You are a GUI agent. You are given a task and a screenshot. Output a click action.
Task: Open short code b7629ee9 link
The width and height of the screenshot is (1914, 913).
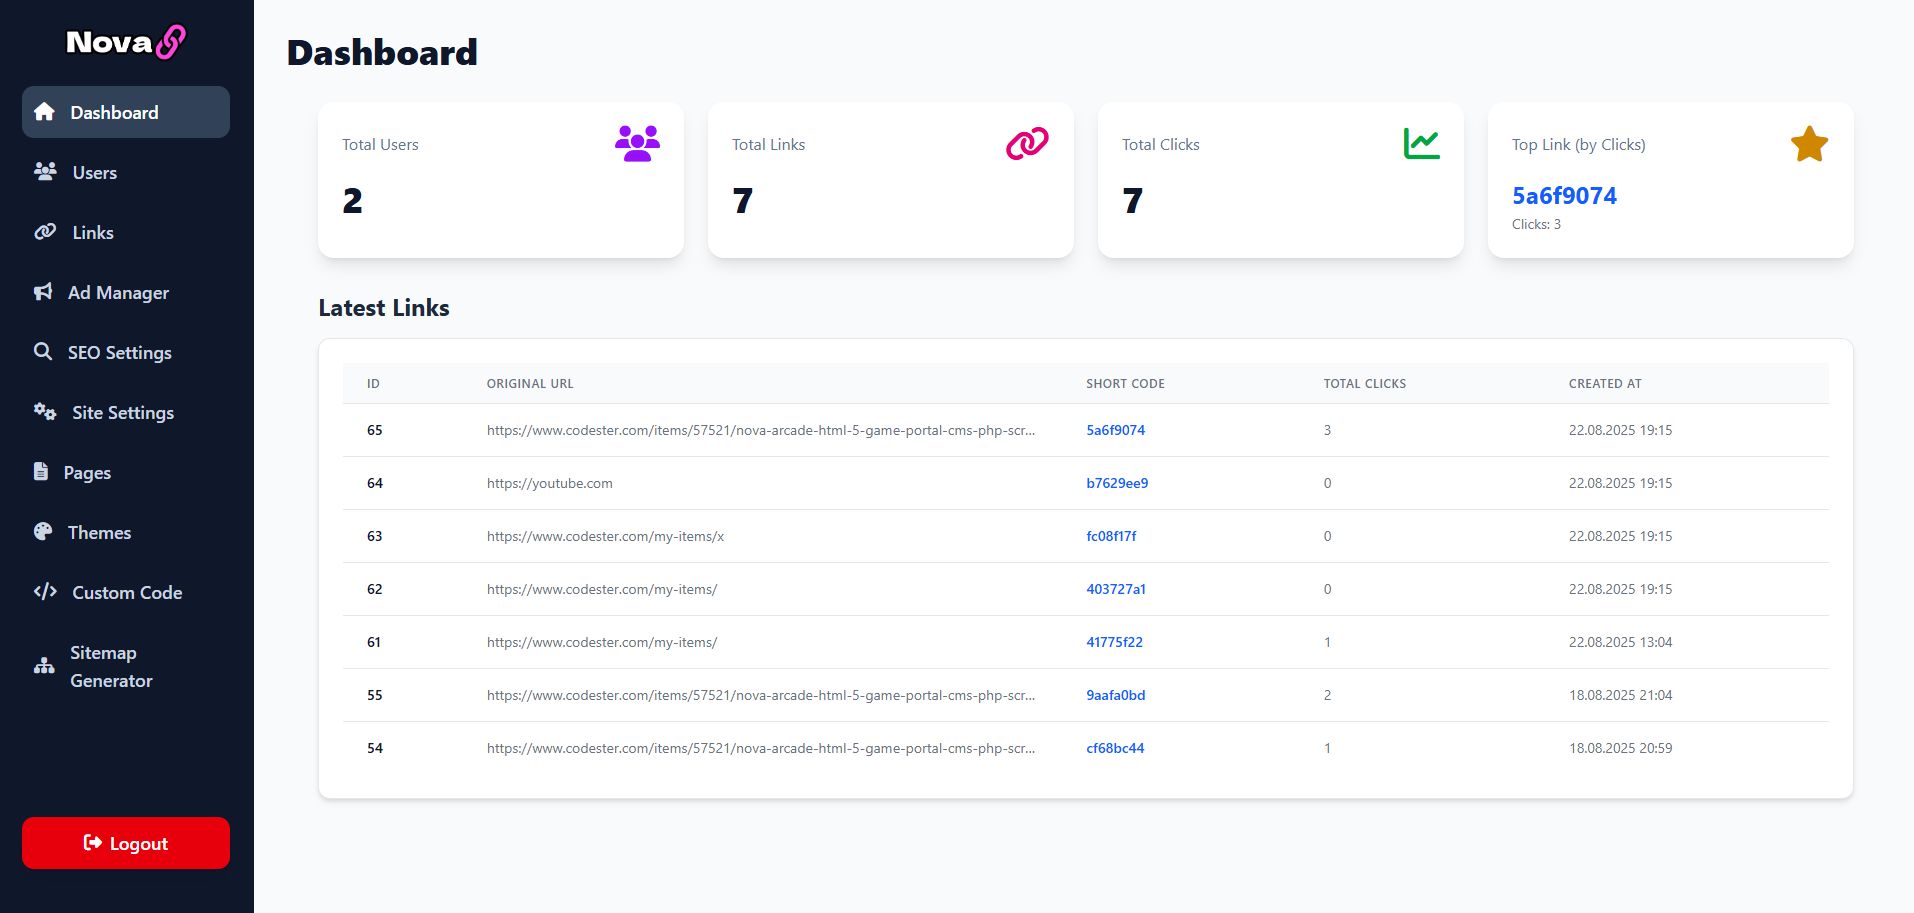point(1117,483)
